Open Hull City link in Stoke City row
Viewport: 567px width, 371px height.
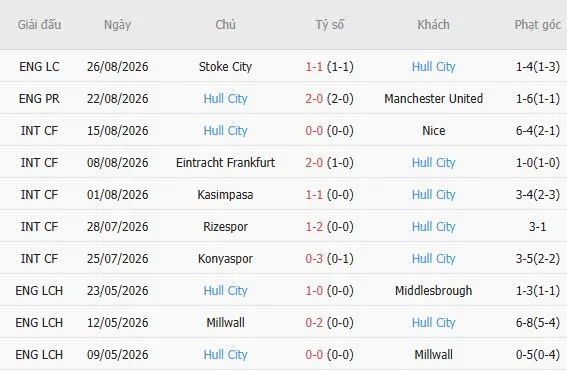coord(433,67)
